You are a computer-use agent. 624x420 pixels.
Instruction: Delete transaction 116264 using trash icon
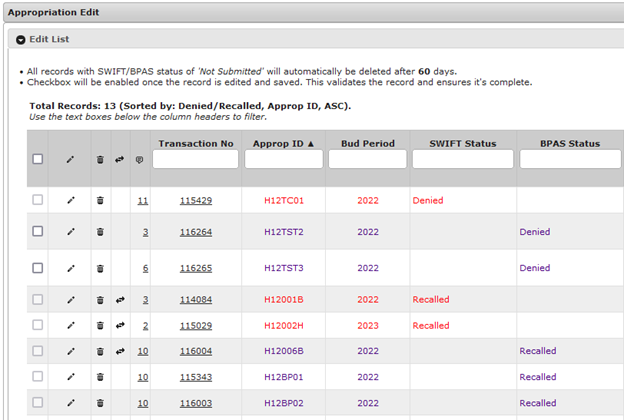click(100, 232)
